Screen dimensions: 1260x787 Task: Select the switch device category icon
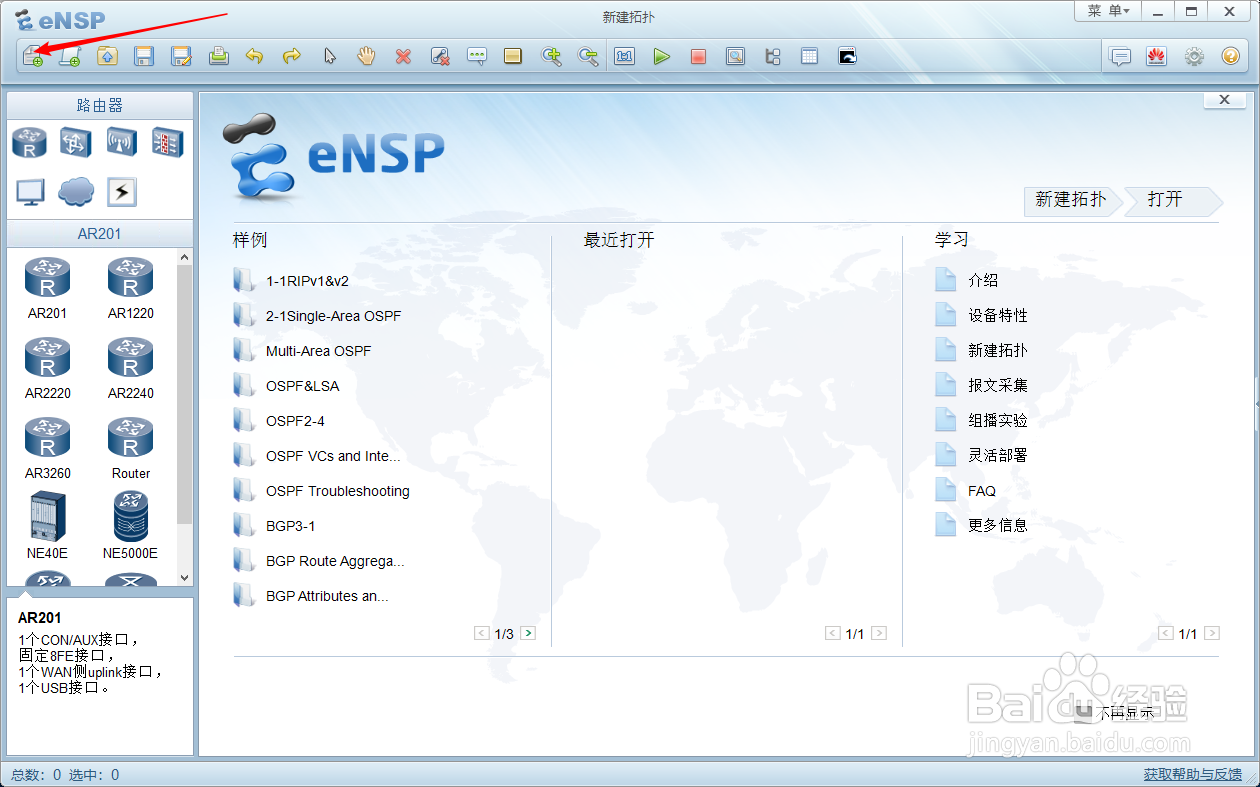coord(75,142)
